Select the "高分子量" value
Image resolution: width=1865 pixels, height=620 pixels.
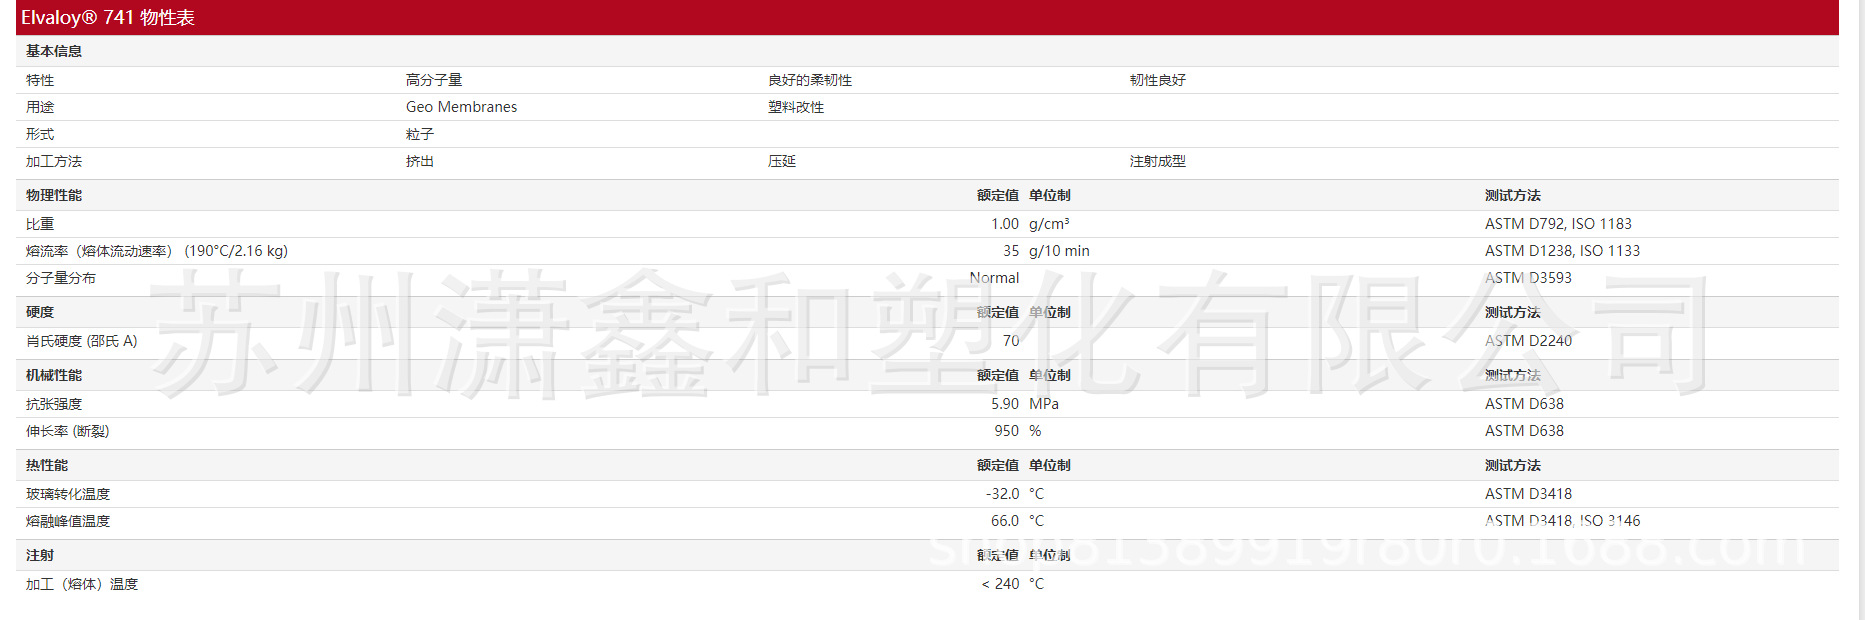pos(434,80)
